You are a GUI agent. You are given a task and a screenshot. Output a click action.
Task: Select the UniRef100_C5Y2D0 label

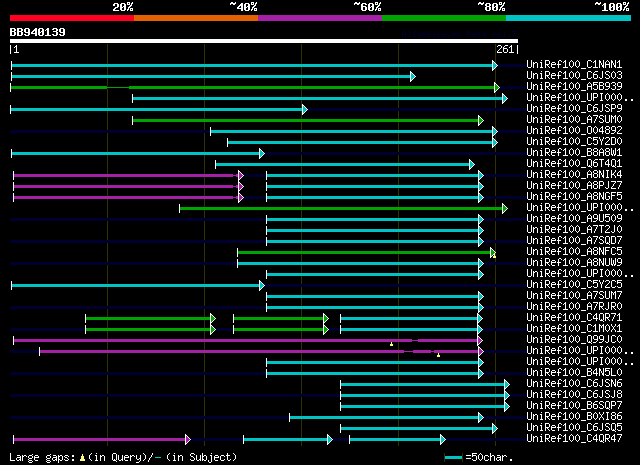tap(574, 141)
